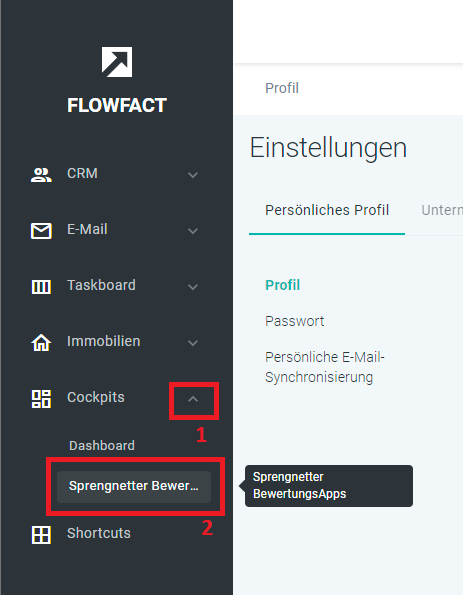Screen dimensions: 463x595
Task: Click the Taskboard columns icon
Action: [x=41, y=286]
